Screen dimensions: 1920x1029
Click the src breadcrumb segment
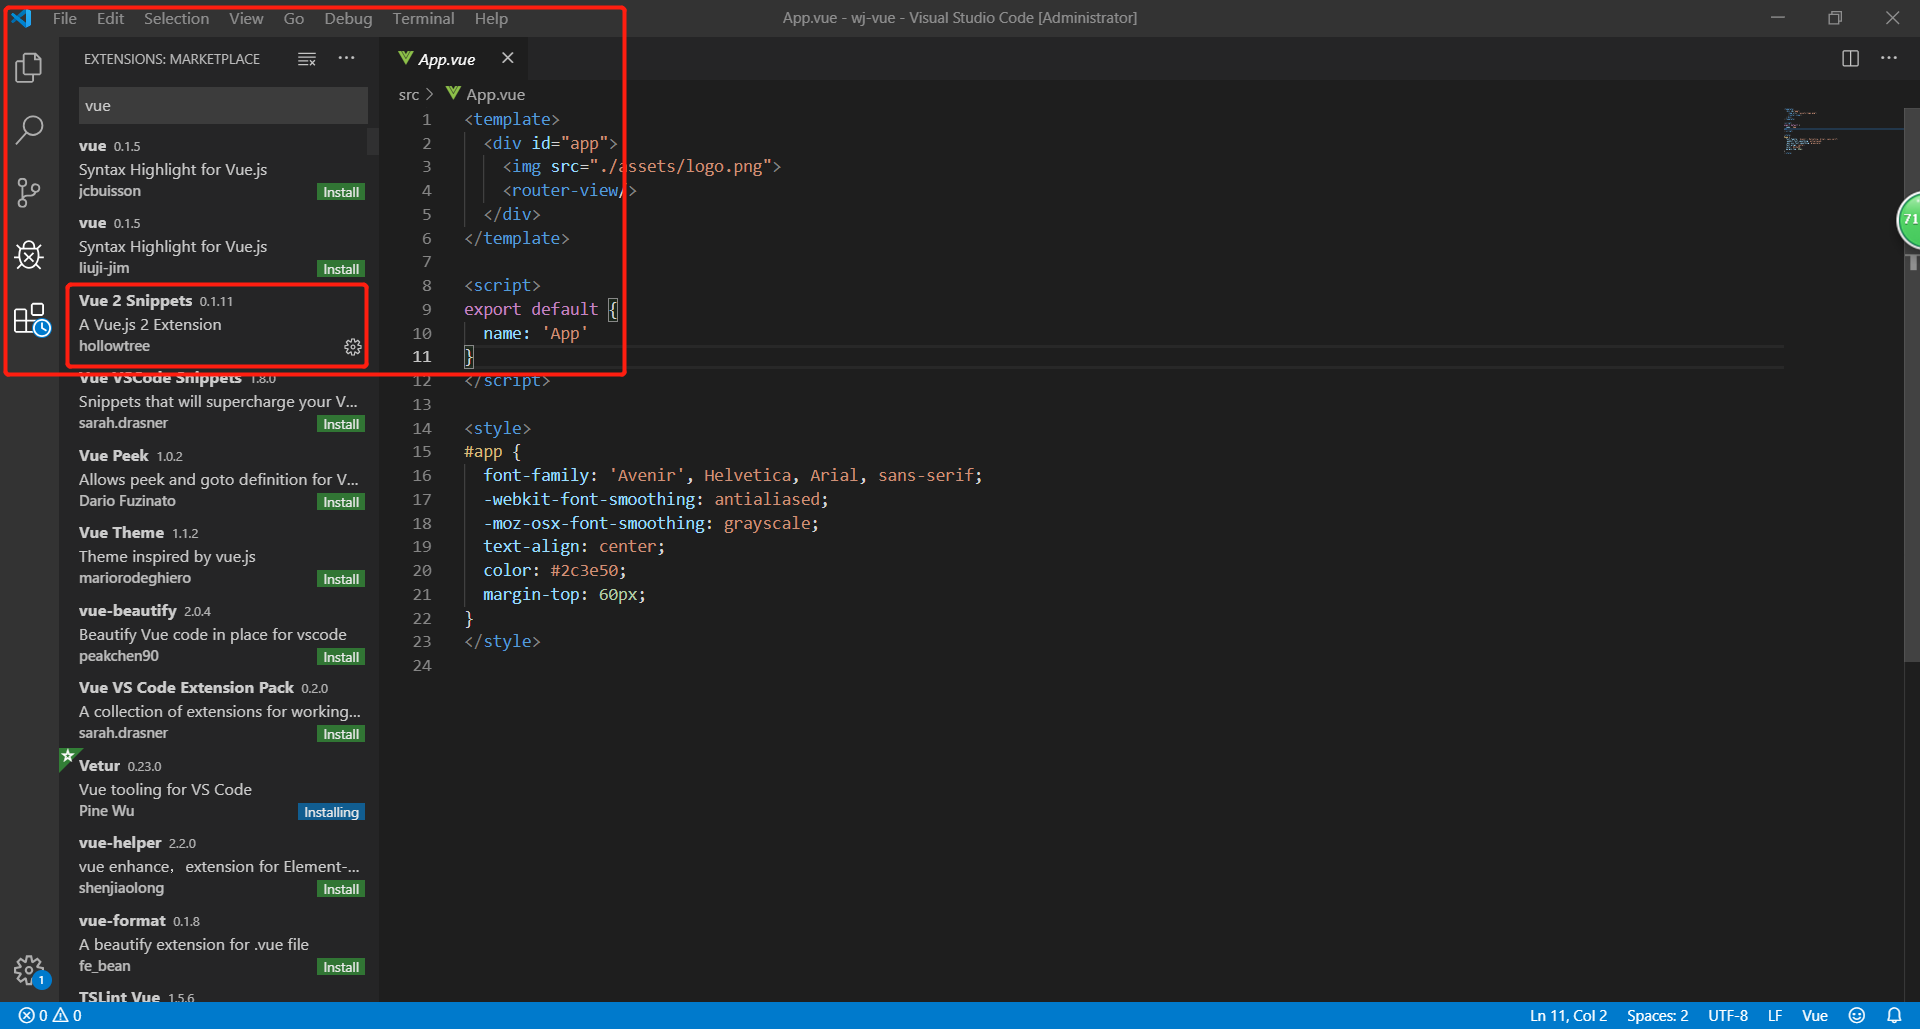(409, 94)
